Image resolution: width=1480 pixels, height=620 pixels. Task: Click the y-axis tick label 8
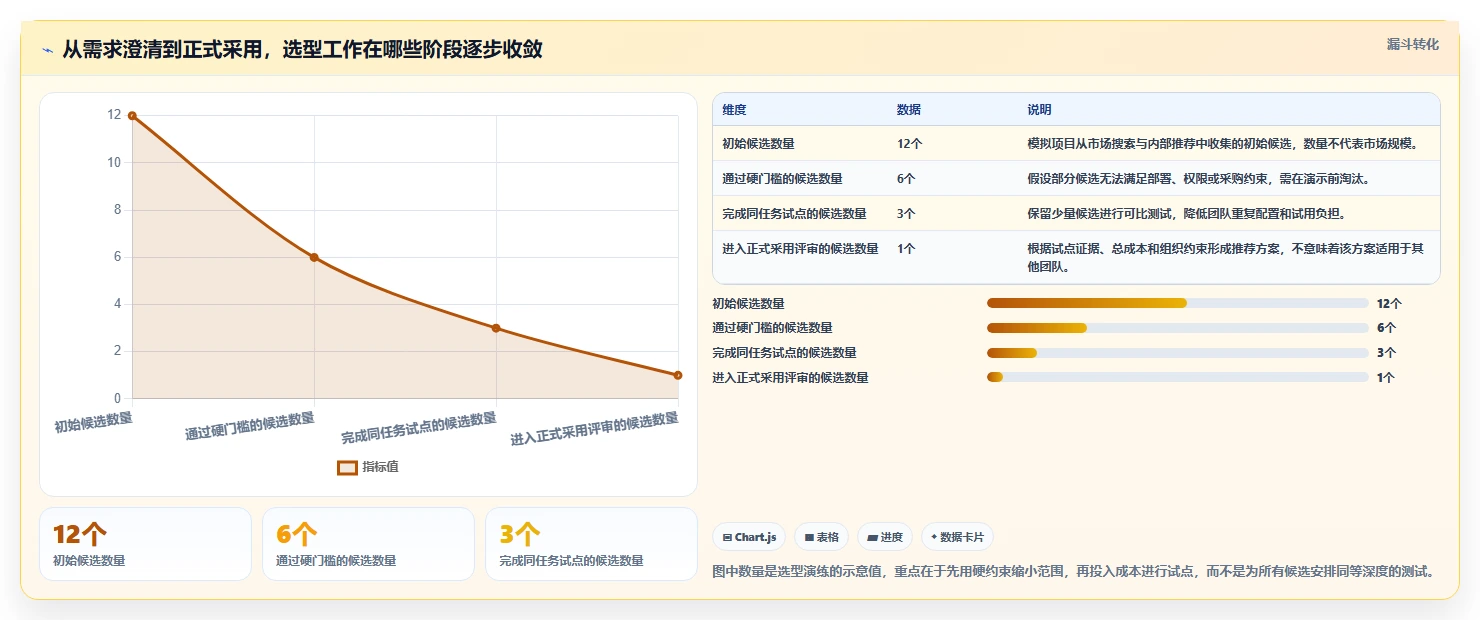(x=117, y=210)
